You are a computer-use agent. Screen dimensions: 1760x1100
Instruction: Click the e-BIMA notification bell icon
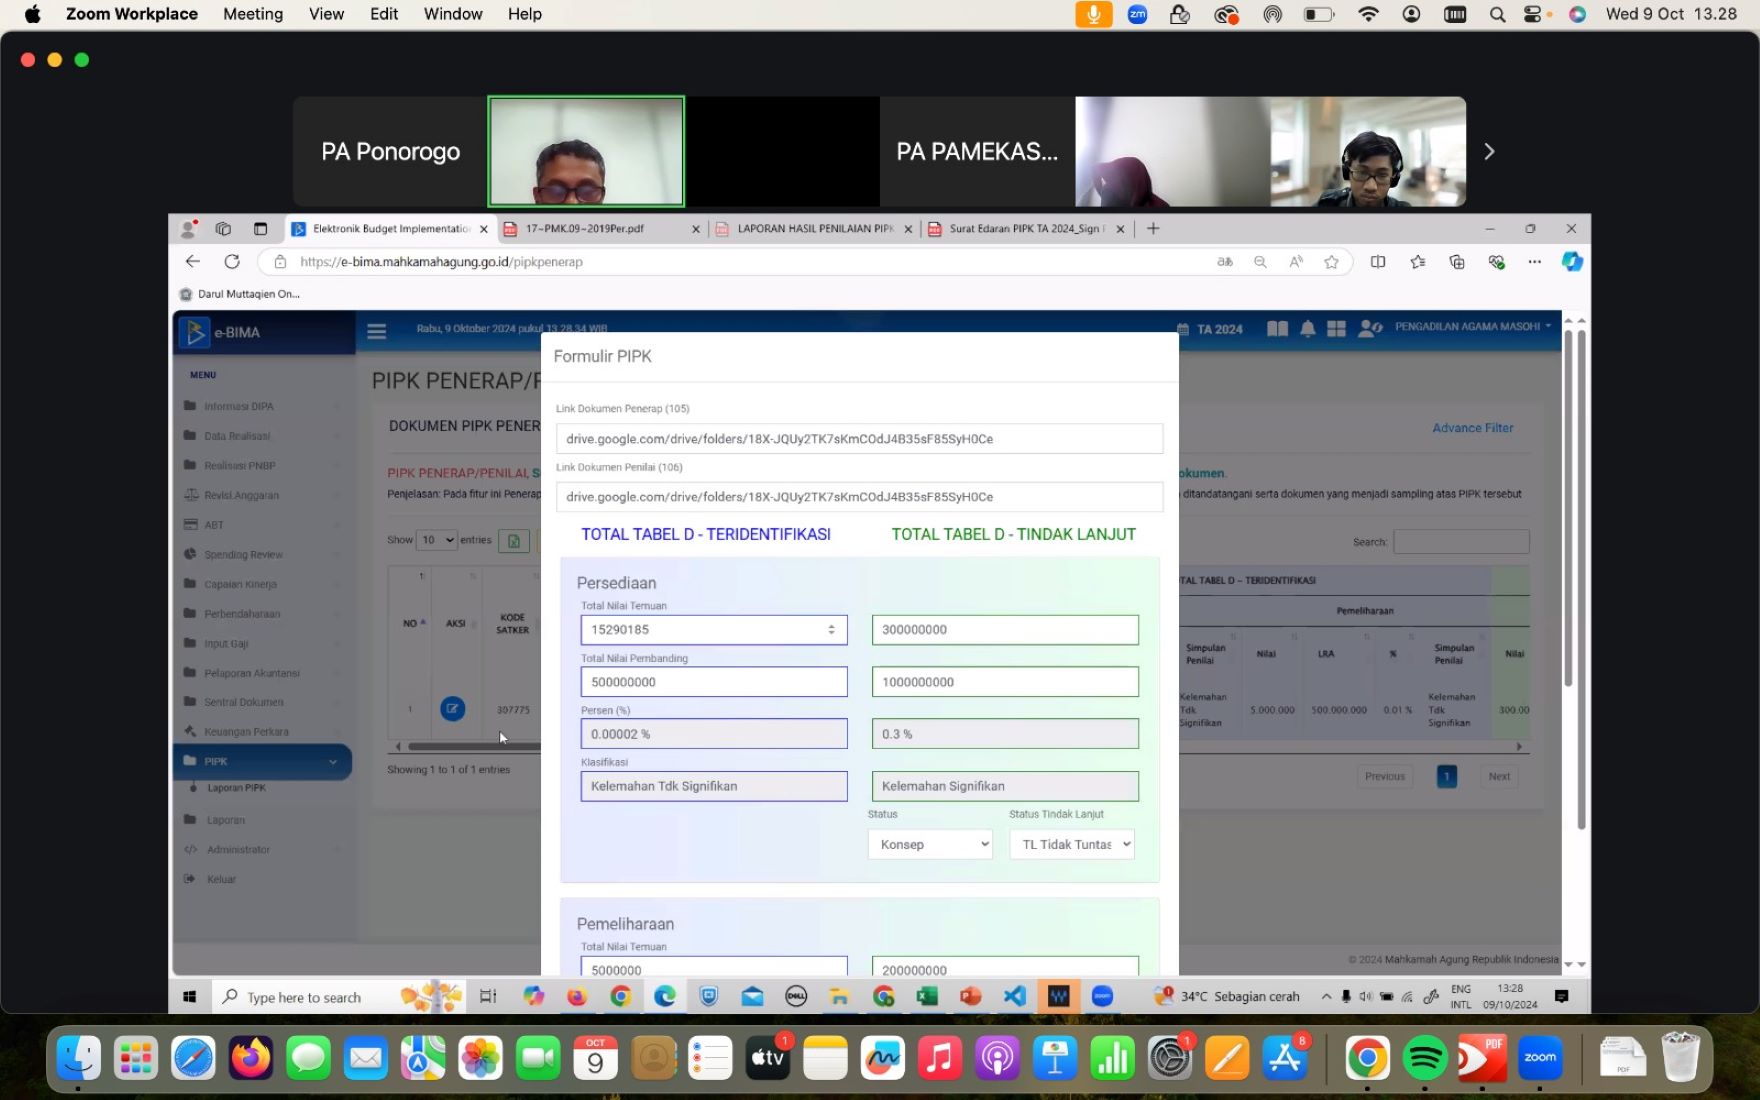pos(1307,328)
